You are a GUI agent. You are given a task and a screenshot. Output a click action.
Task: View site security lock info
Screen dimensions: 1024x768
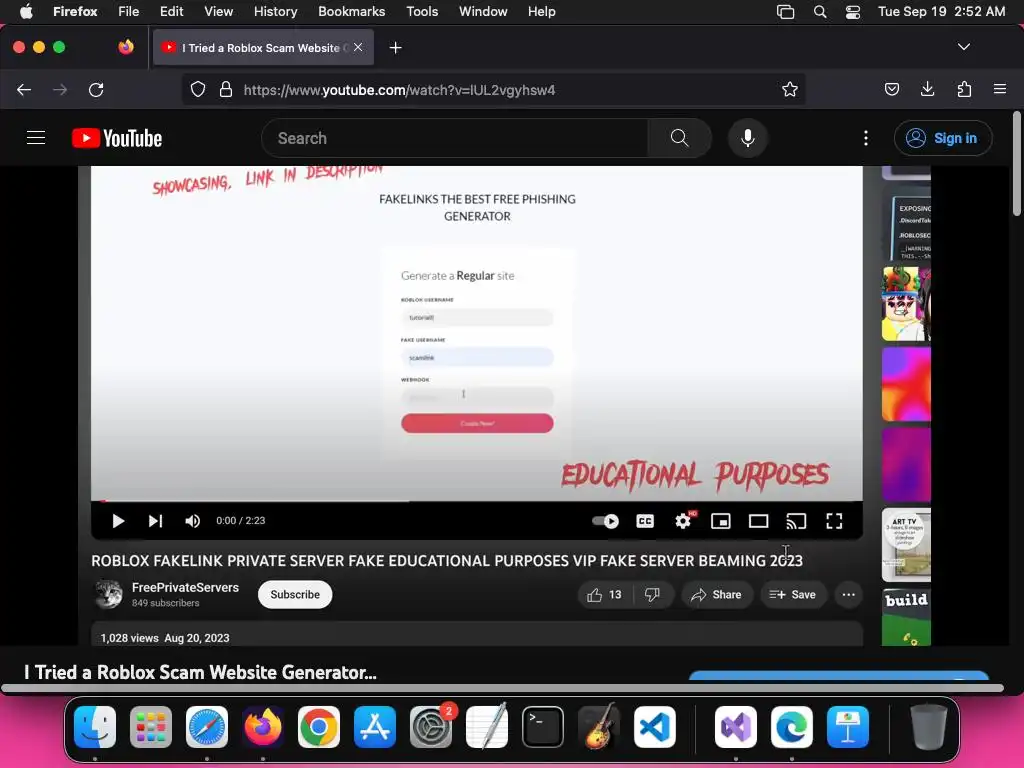pyautogui.click(x=226, y=90)
